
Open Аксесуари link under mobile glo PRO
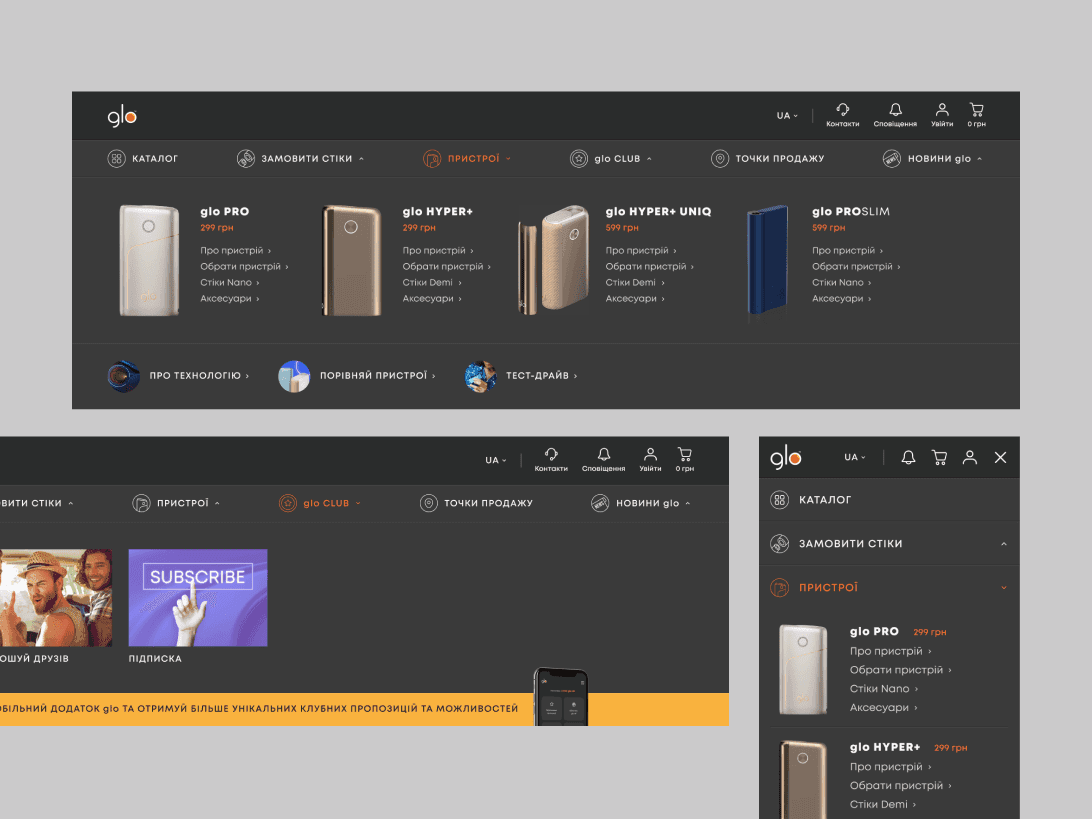(x=884, y=708)
